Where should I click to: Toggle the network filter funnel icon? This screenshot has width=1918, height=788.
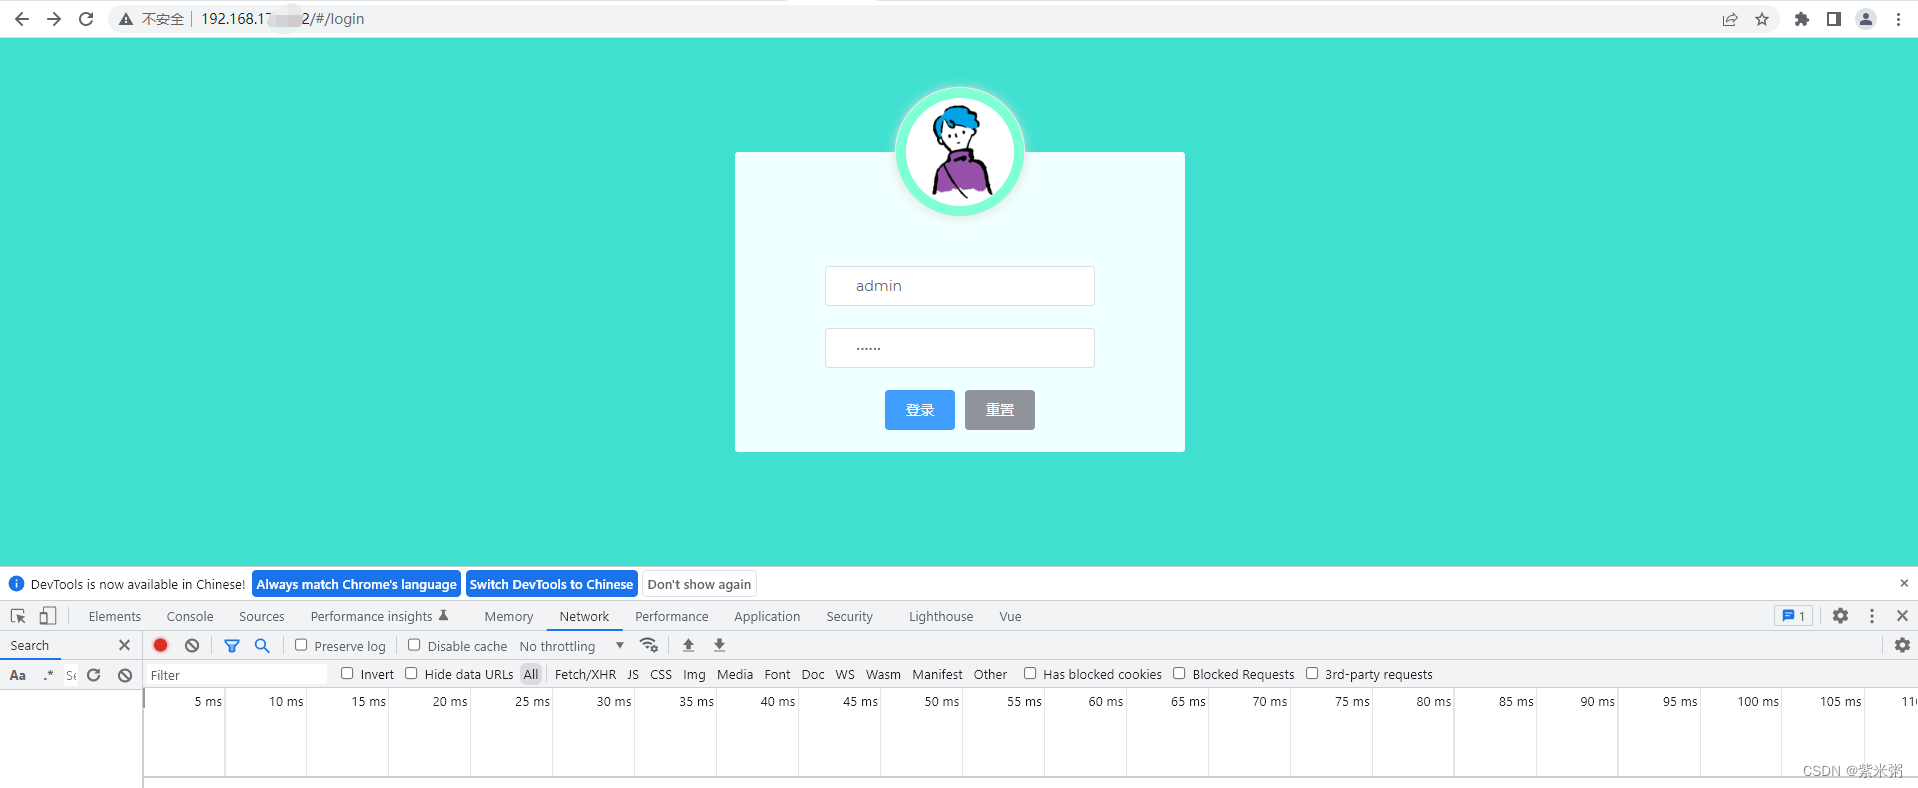(x=232, y=645)
